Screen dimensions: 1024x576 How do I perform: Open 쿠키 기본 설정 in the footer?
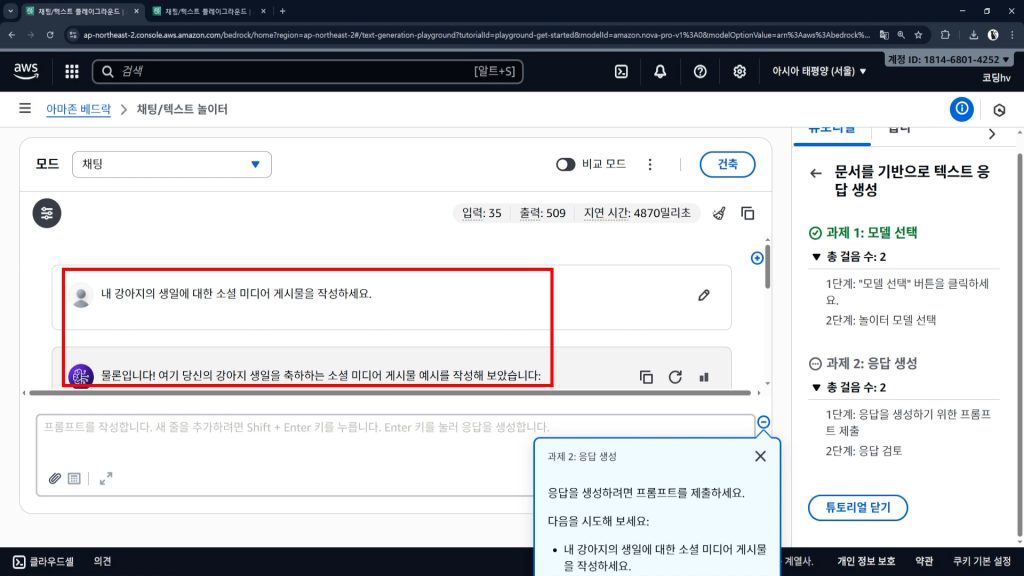click(x=982, y=561)
